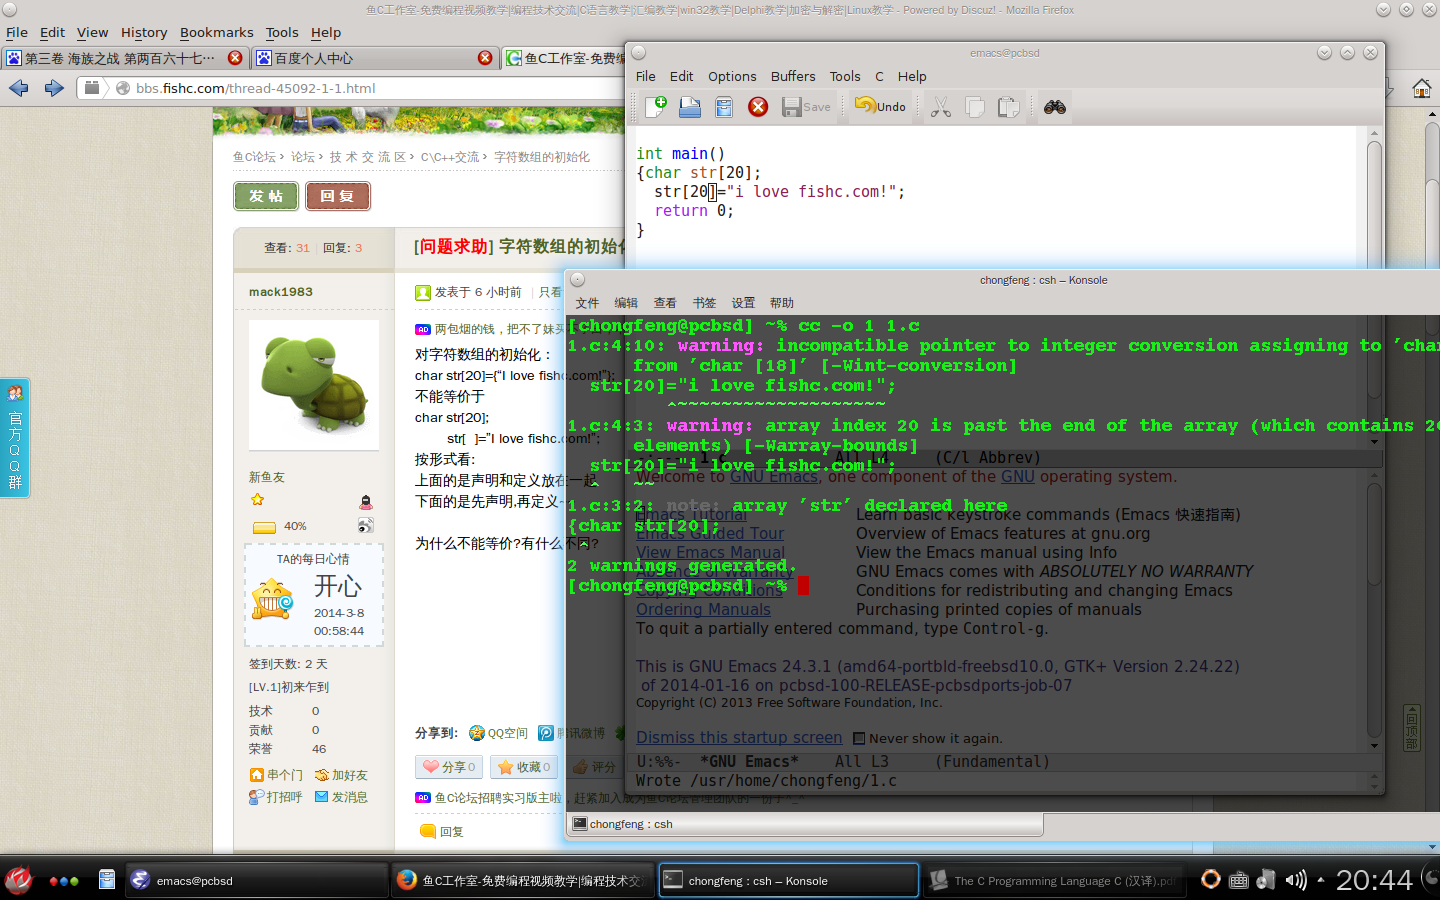This screenshot has height=900, width=1440.
Task: Open Emacs C mode menu
Action: (x=879, y=76)
